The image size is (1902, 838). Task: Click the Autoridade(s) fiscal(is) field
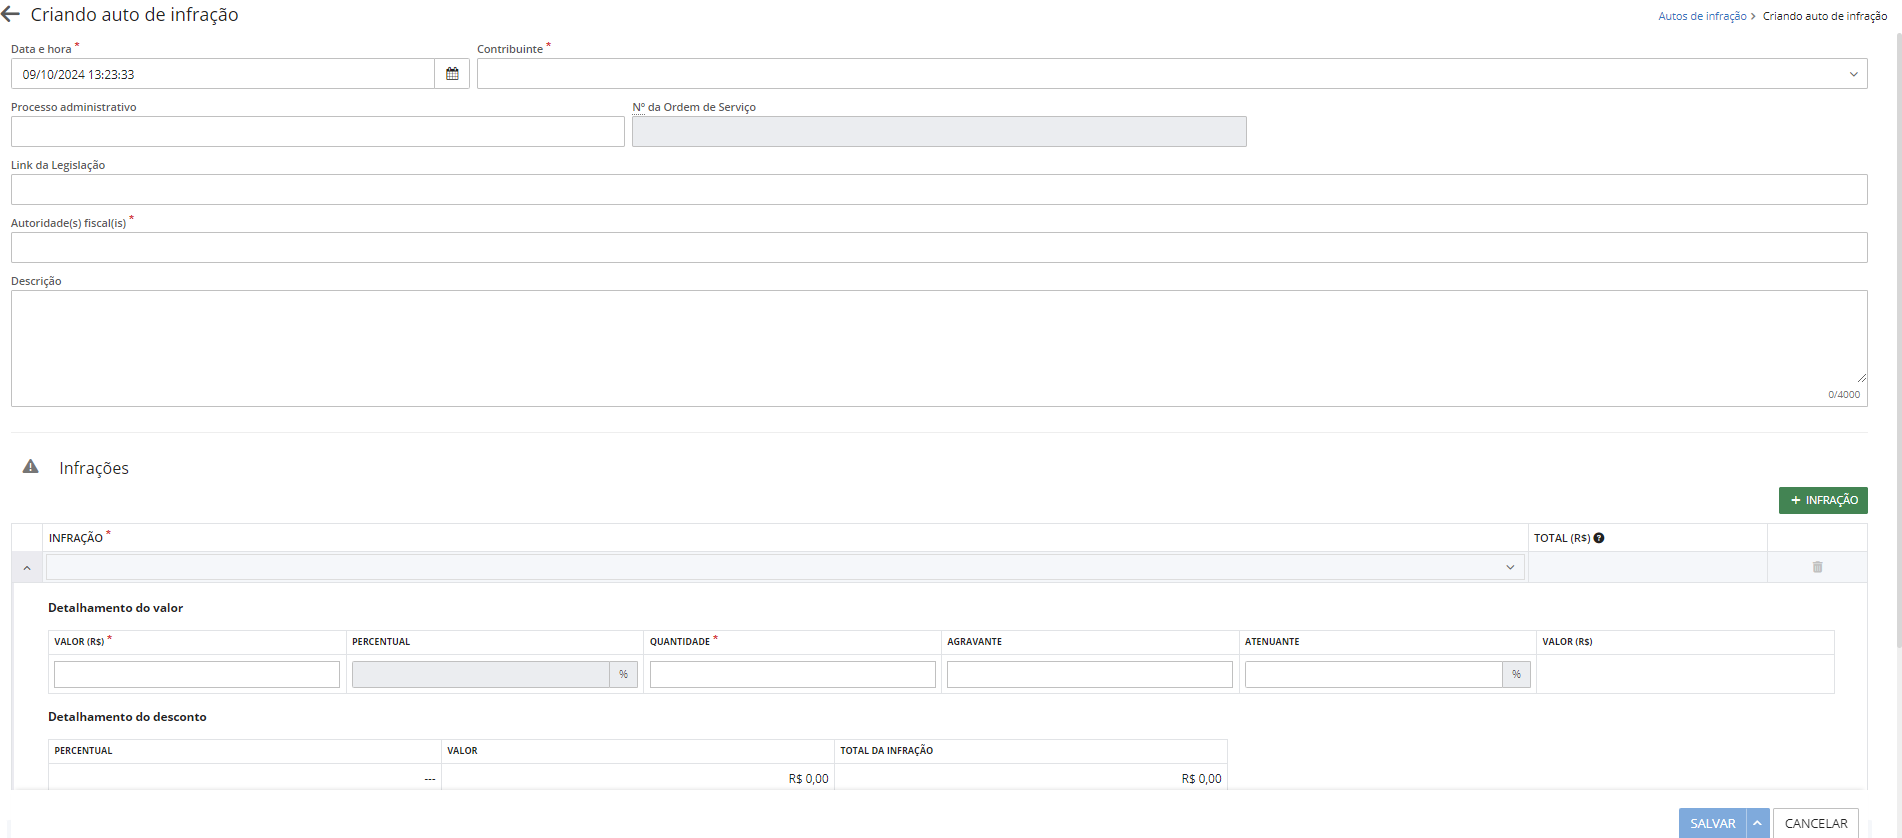(x=939, y=248)
